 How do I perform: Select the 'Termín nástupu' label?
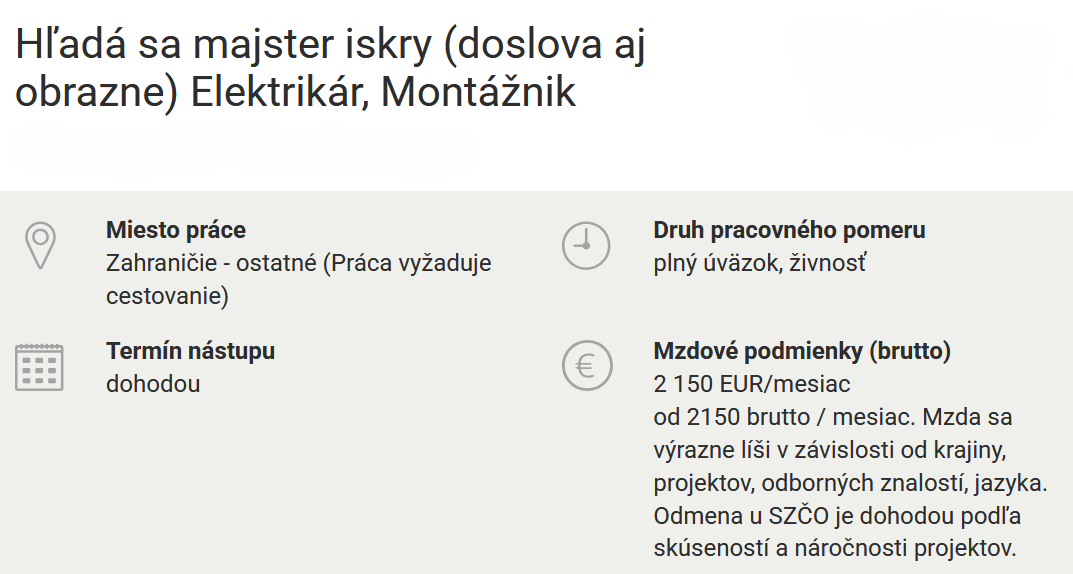[x=190, y=351]
